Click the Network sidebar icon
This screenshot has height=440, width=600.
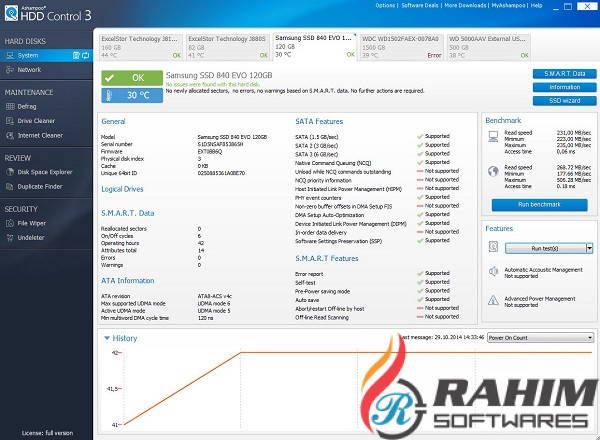[10, 70]
